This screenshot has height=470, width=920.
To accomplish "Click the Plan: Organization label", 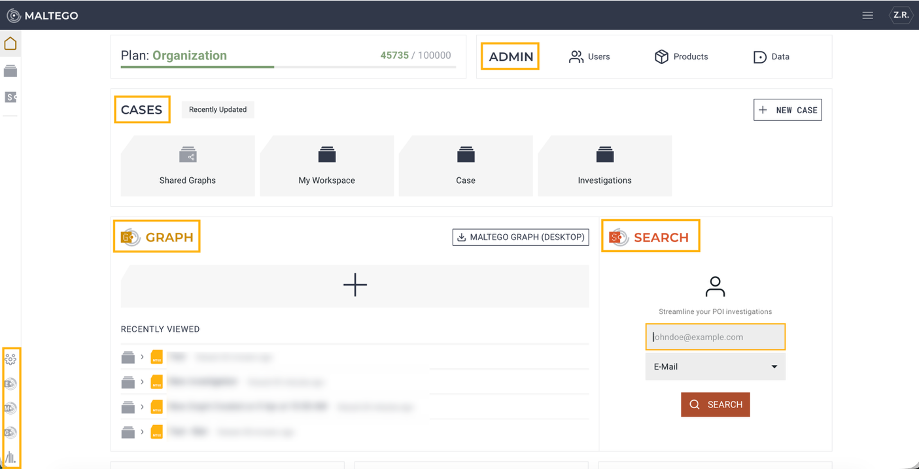I will [174, 56].
